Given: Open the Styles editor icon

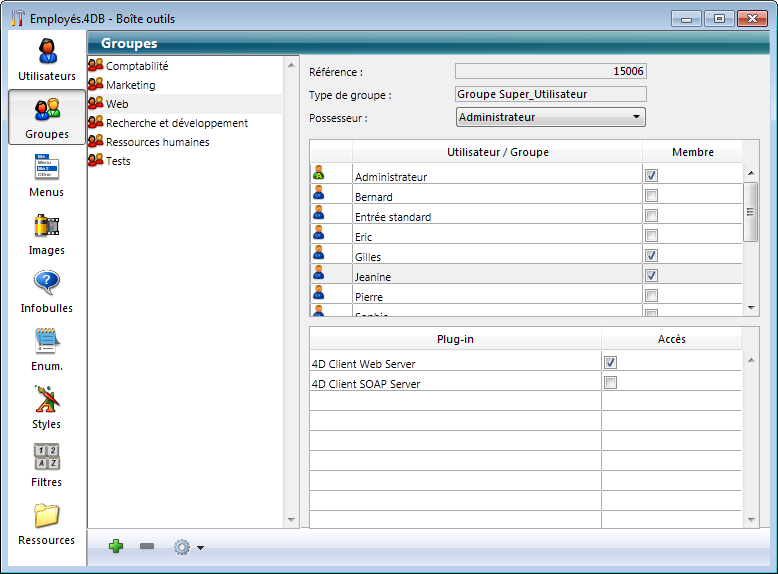Looking at the screenshot, I should click(47, 407).
